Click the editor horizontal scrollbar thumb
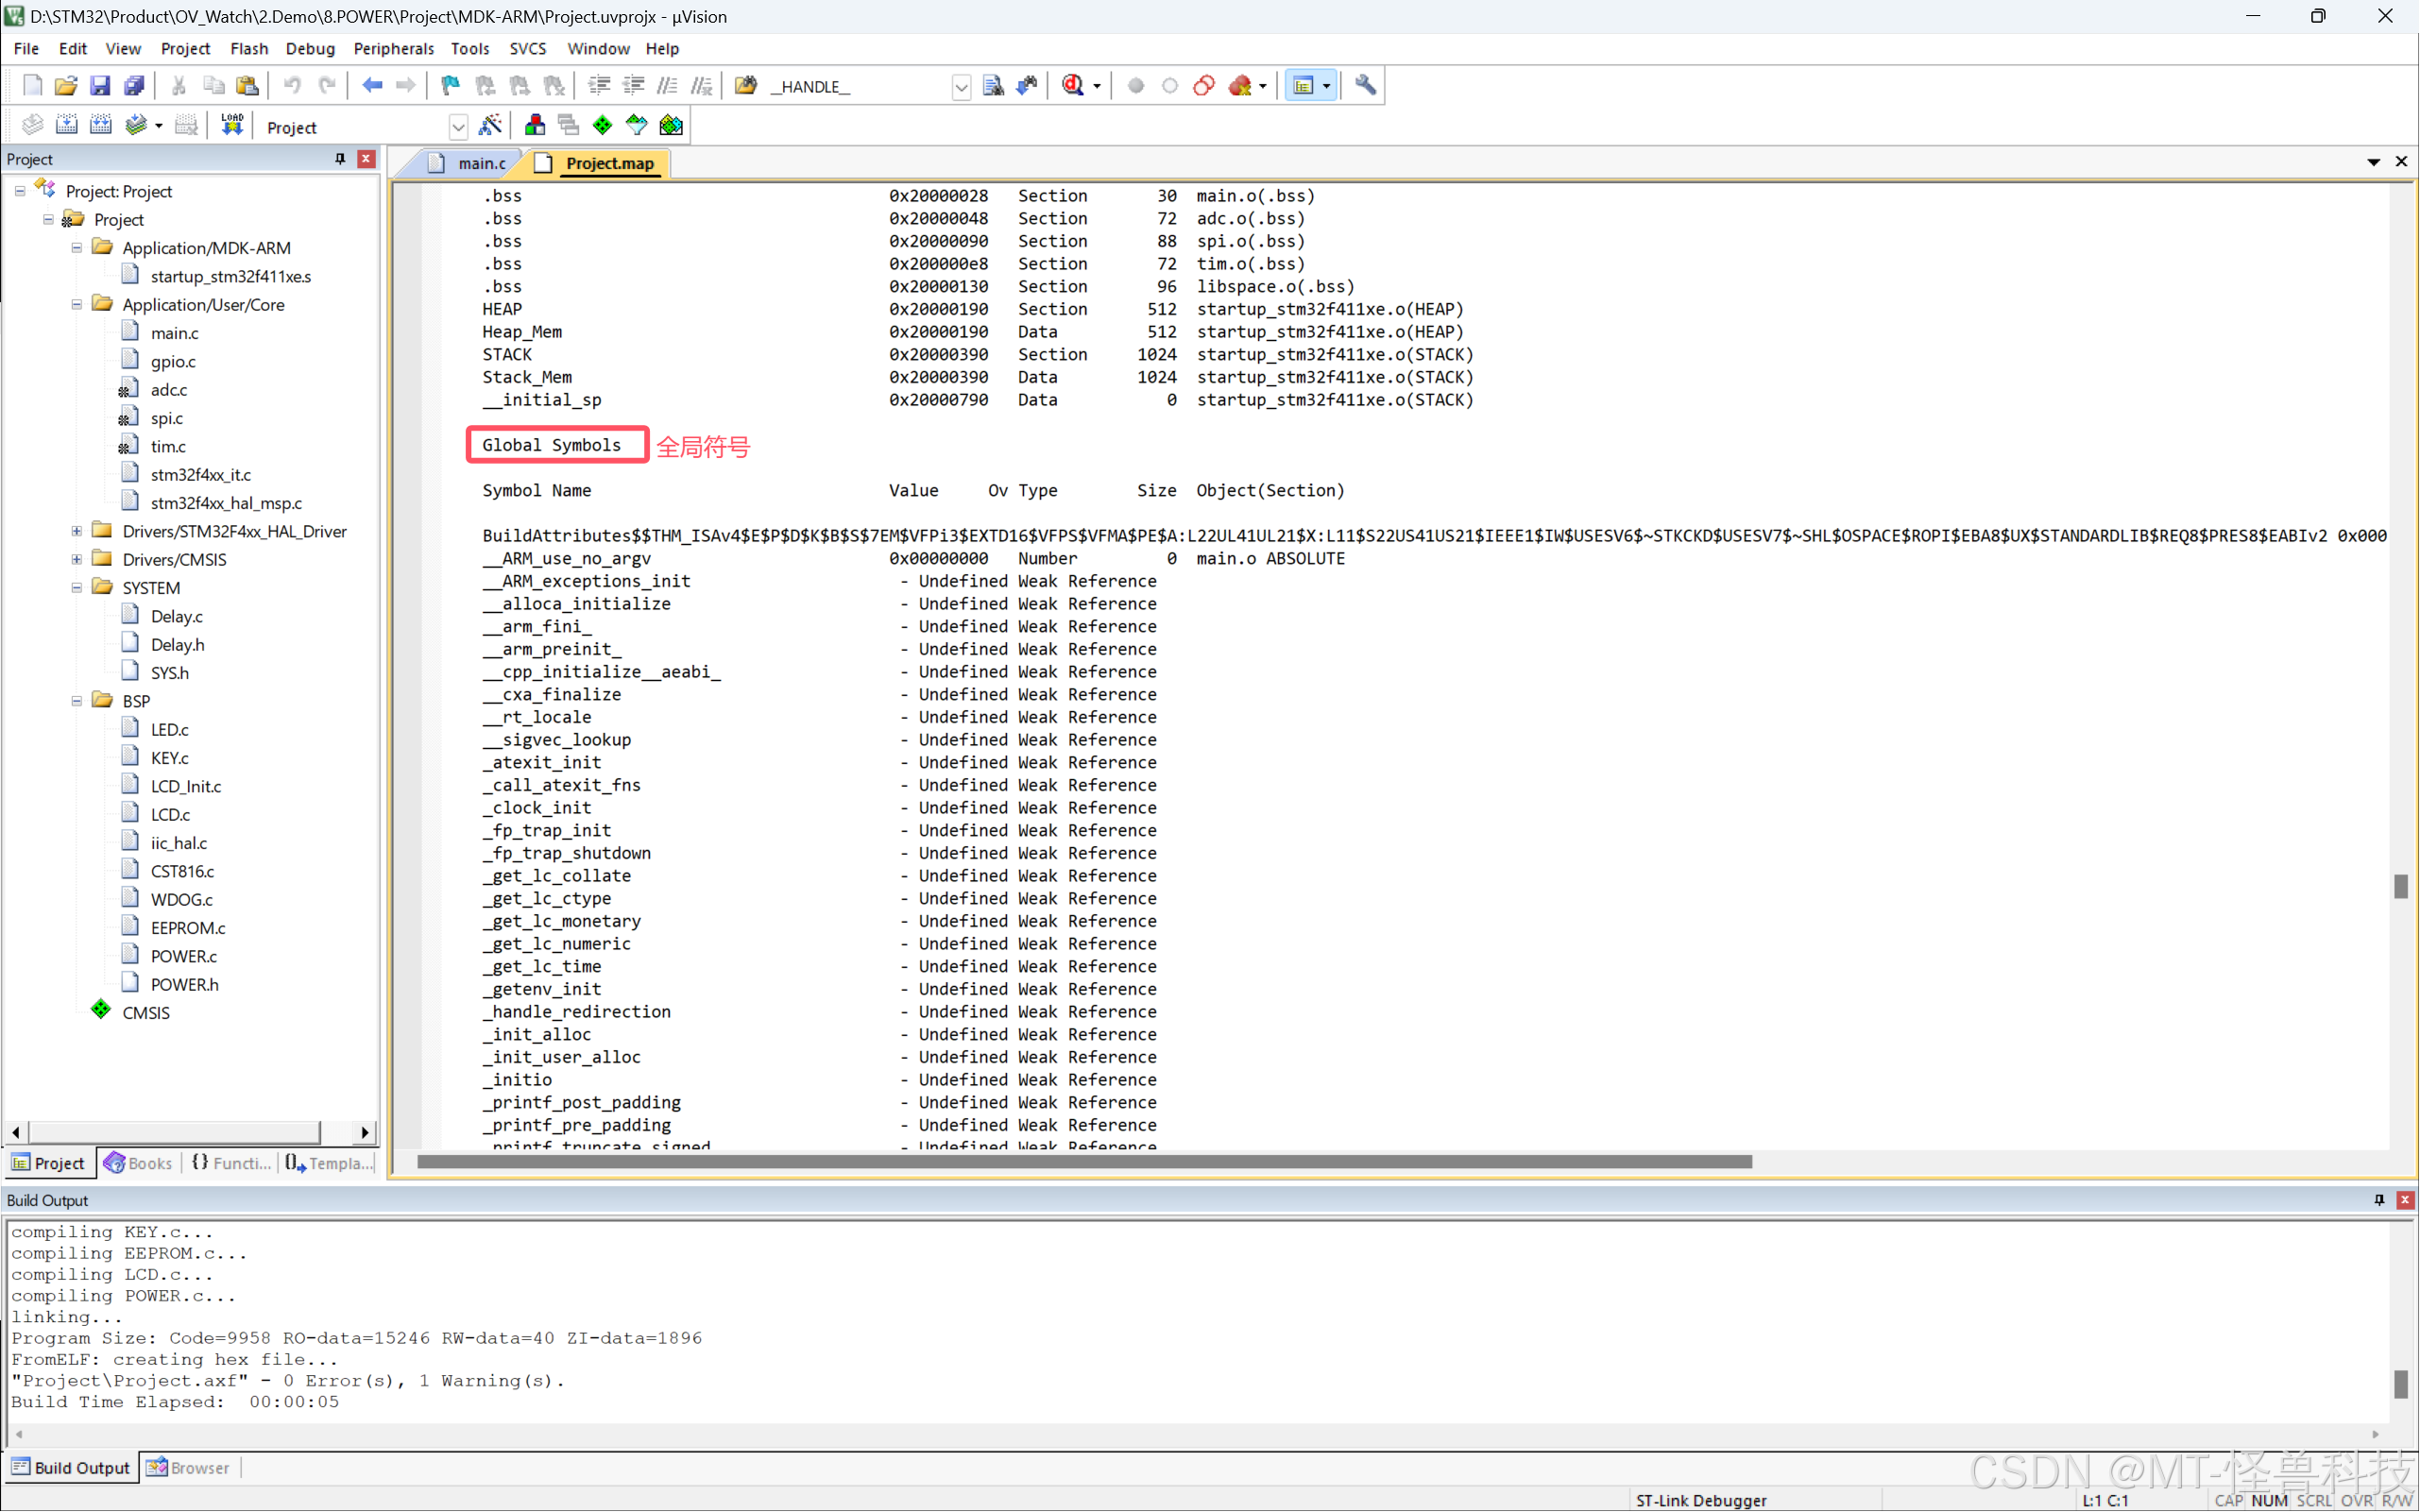The width and height of the screenshot is (2420, 1512). 1084,1162
